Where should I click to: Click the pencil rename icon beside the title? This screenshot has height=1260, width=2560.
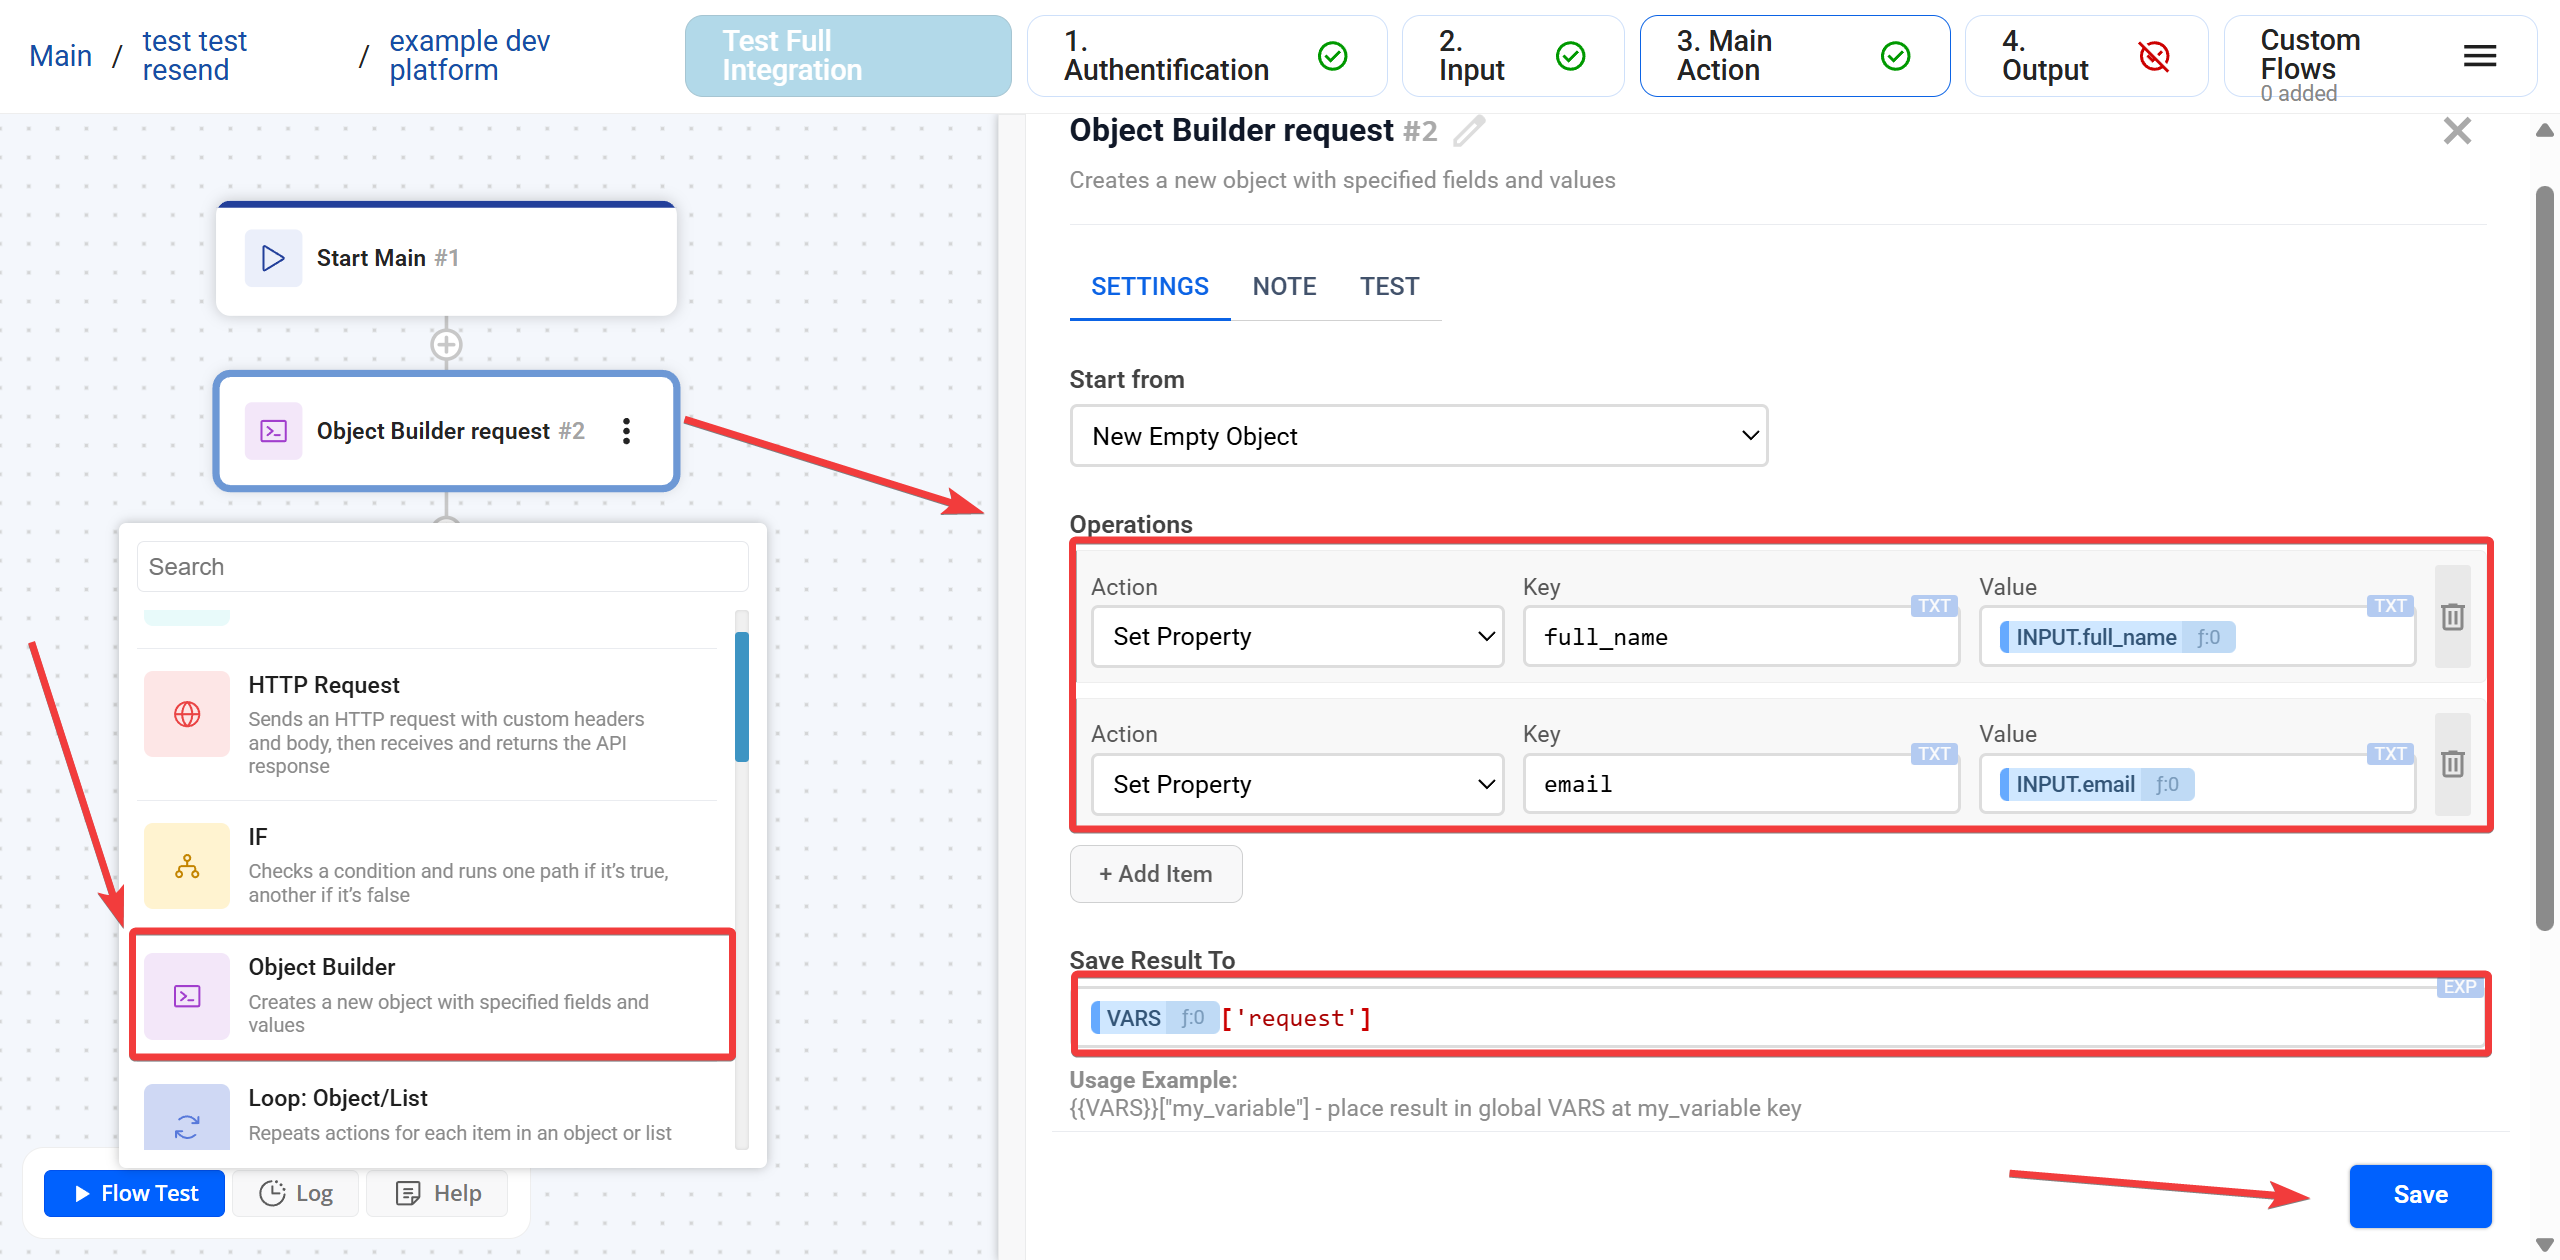[x=1469, y=131]
